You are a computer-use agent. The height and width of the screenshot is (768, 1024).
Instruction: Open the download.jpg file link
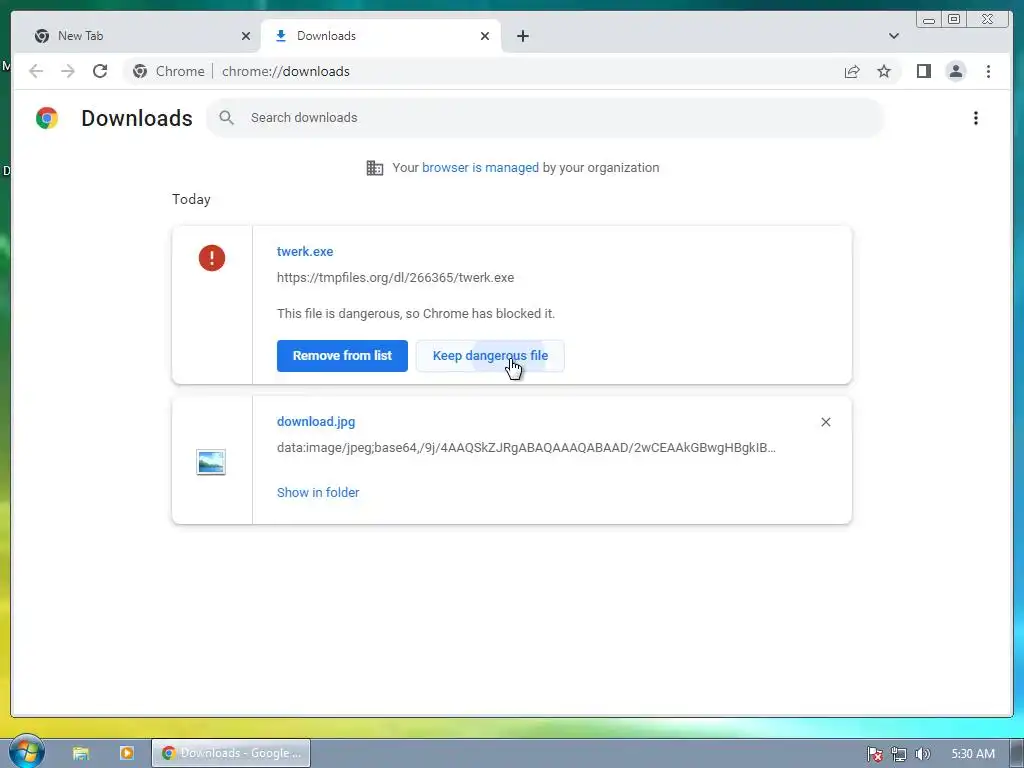pyautogui.click(x=316, y=422)
